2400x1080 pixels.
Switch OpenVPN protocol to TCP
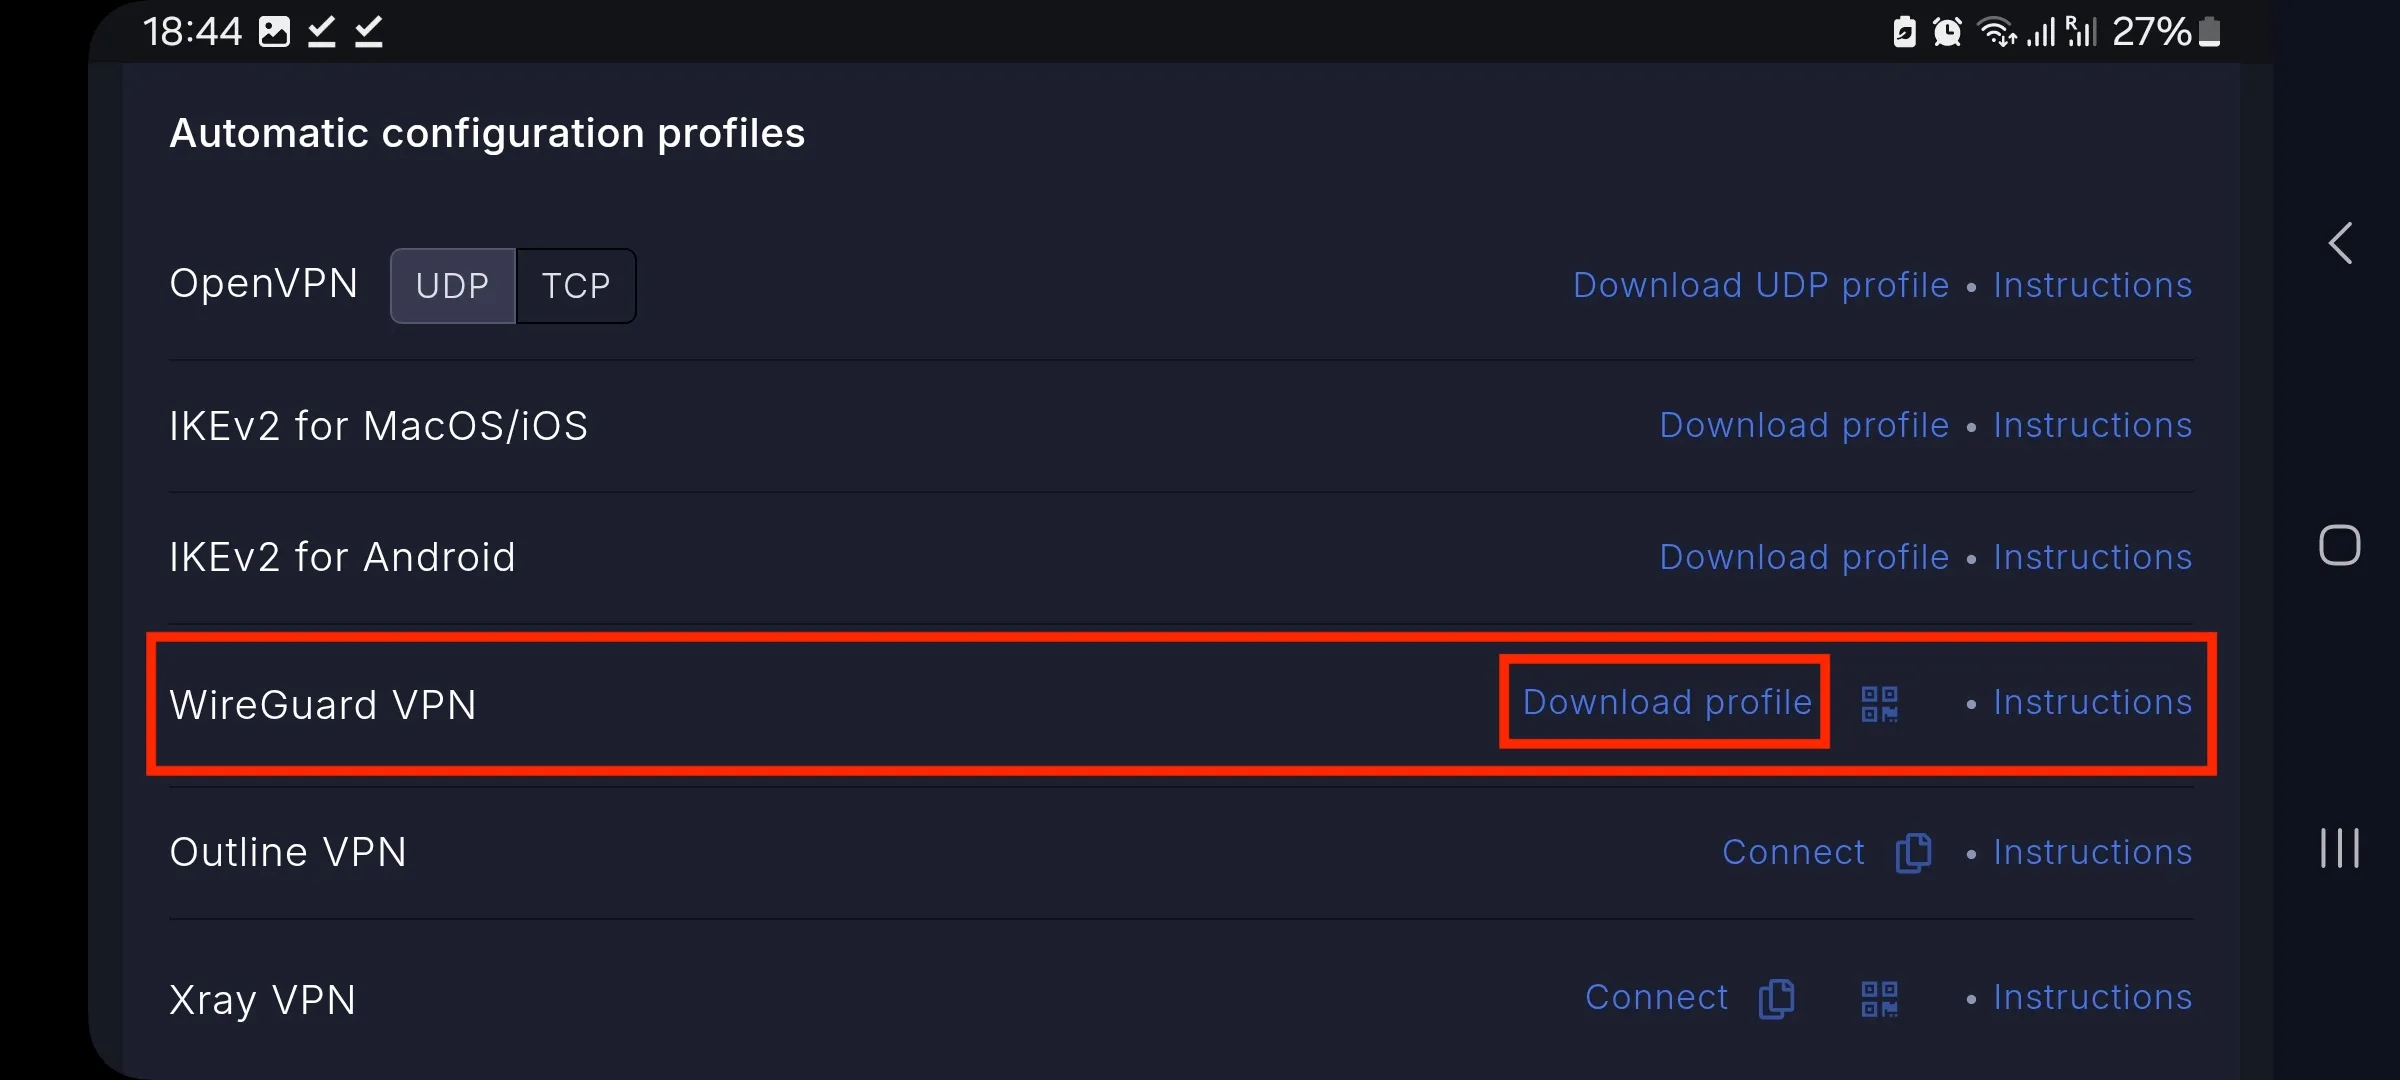click(576, 286)
